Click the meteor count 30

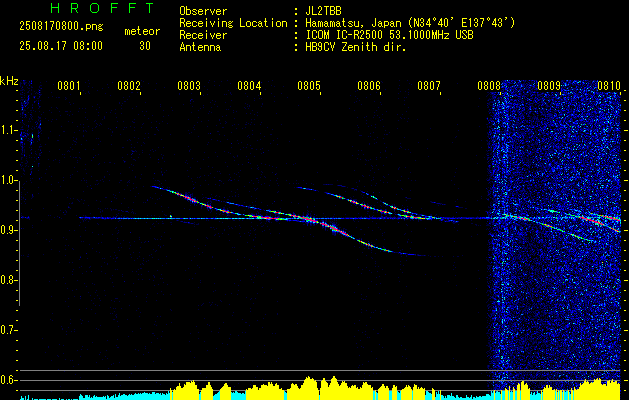(145, 46)
